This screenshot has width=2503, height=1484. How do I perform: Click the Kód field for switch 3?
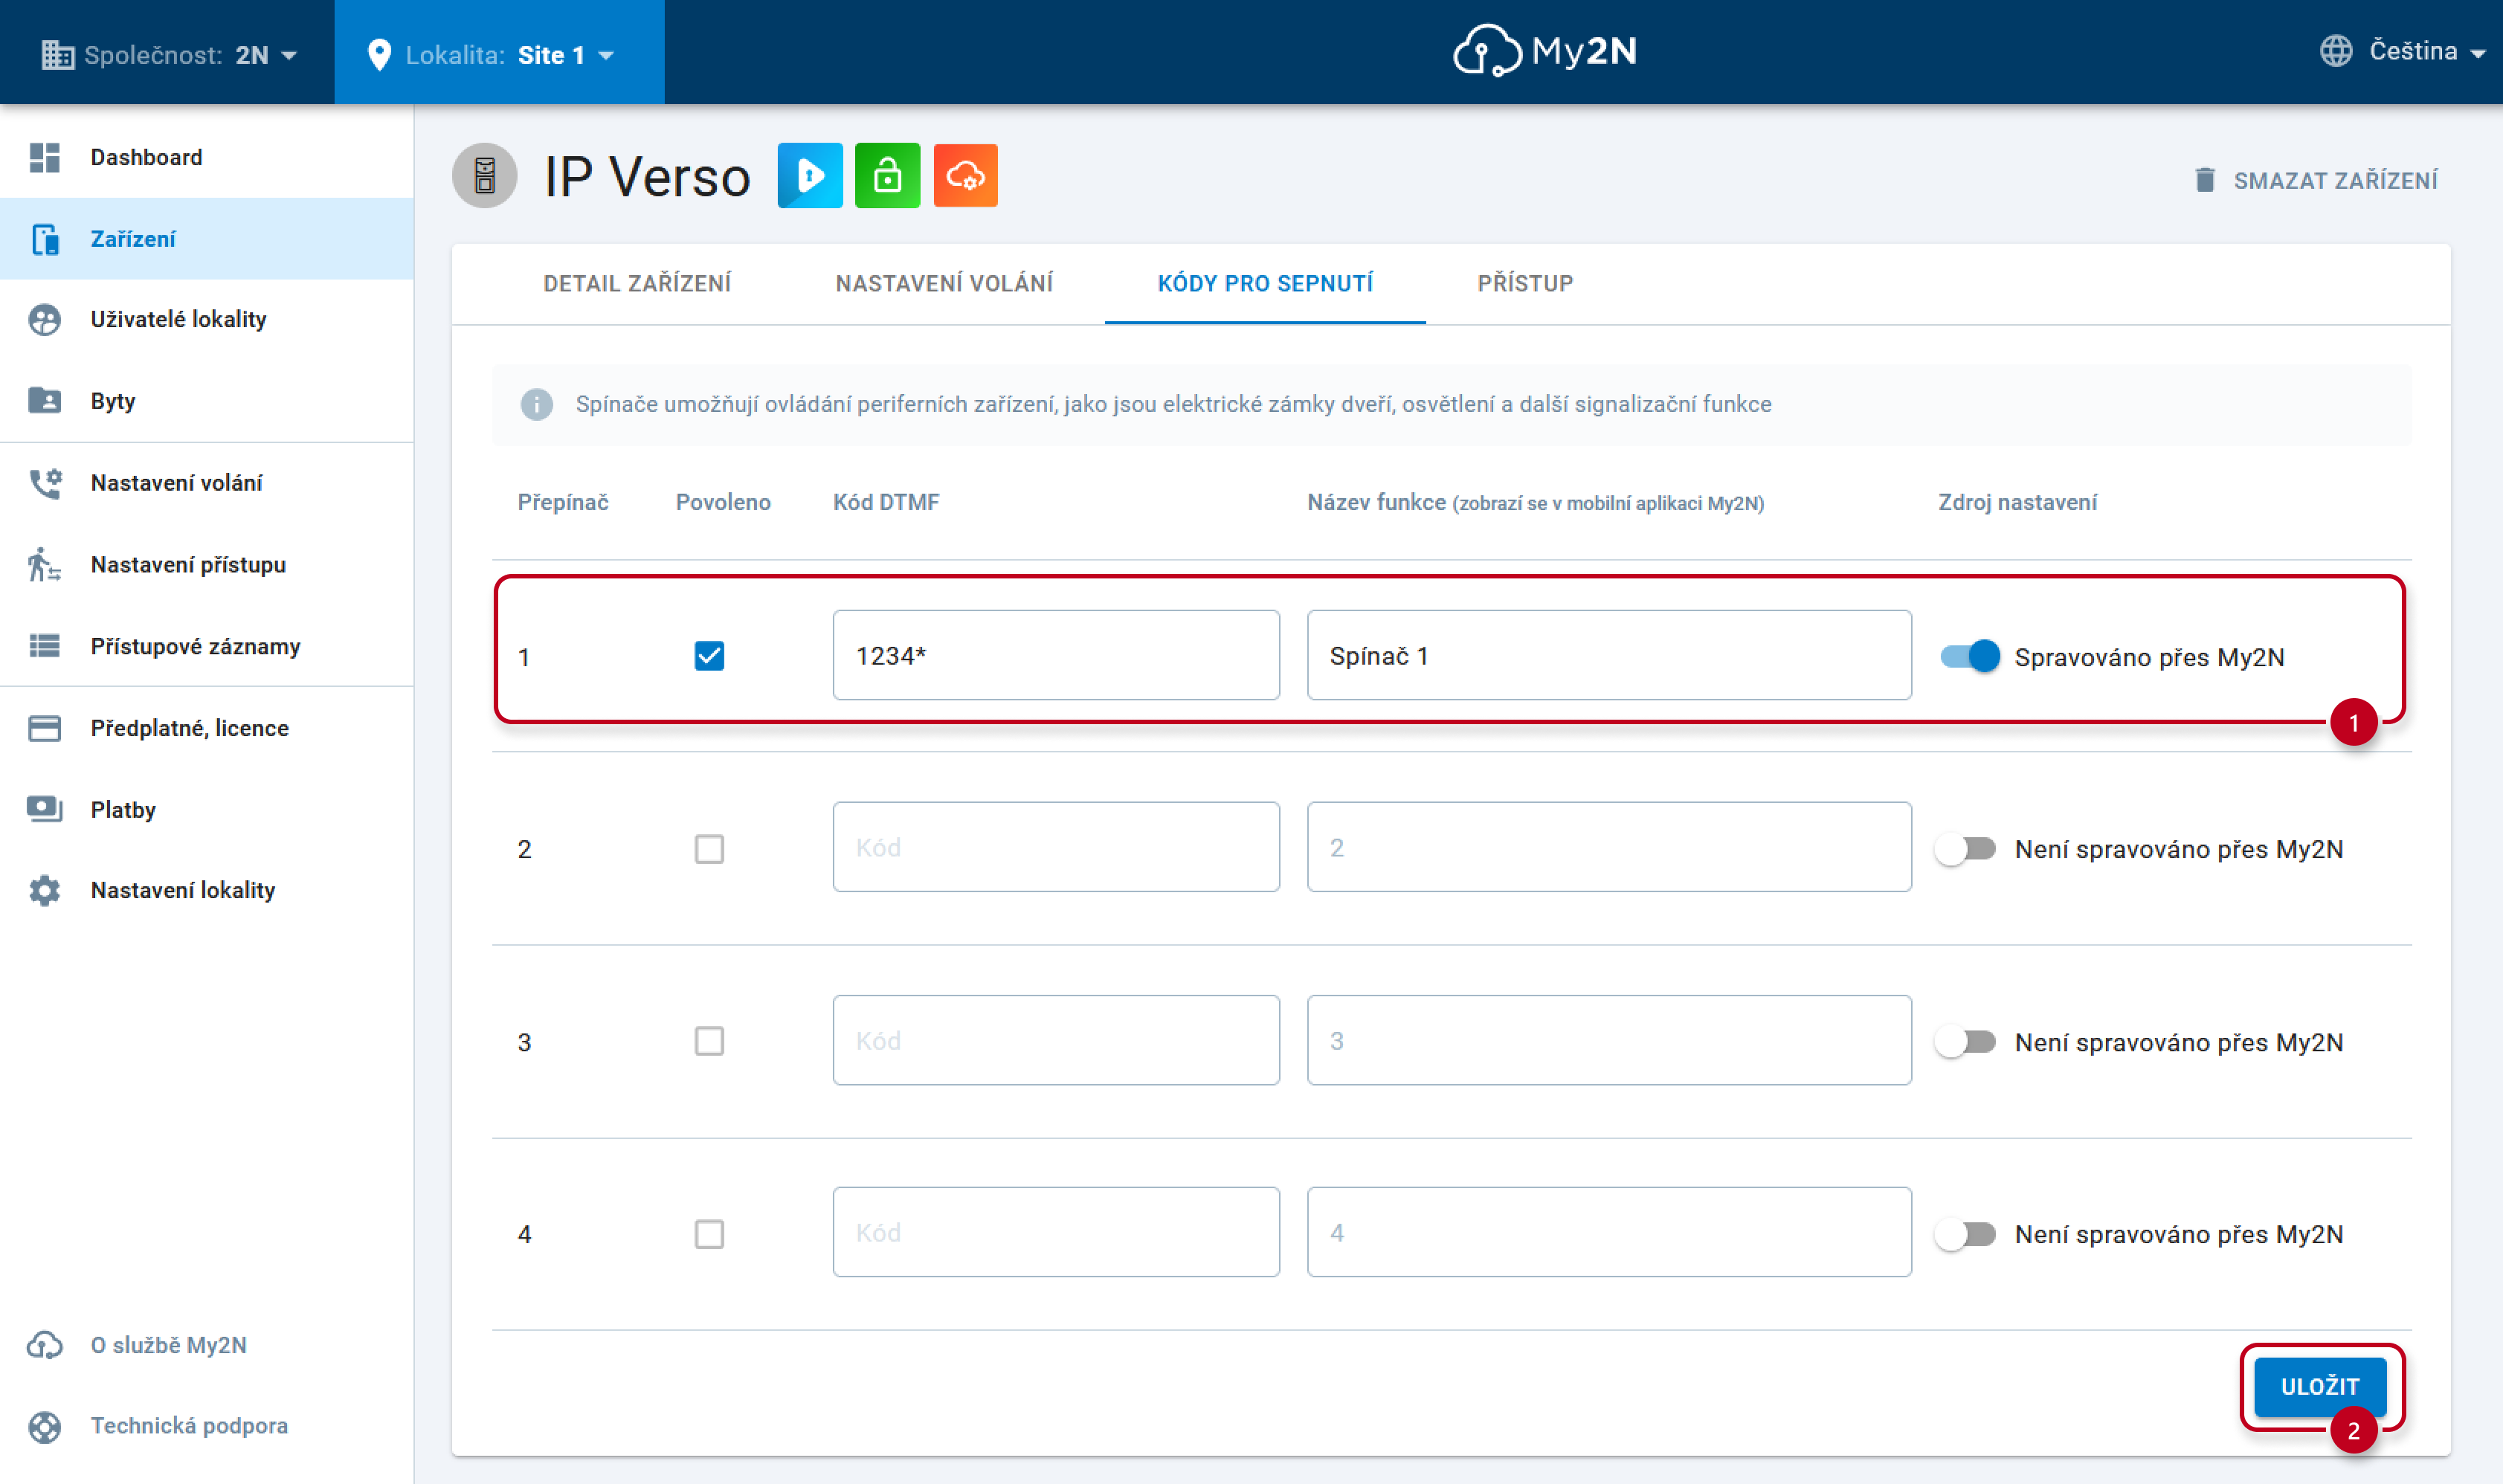(x=1056, y=1041)
